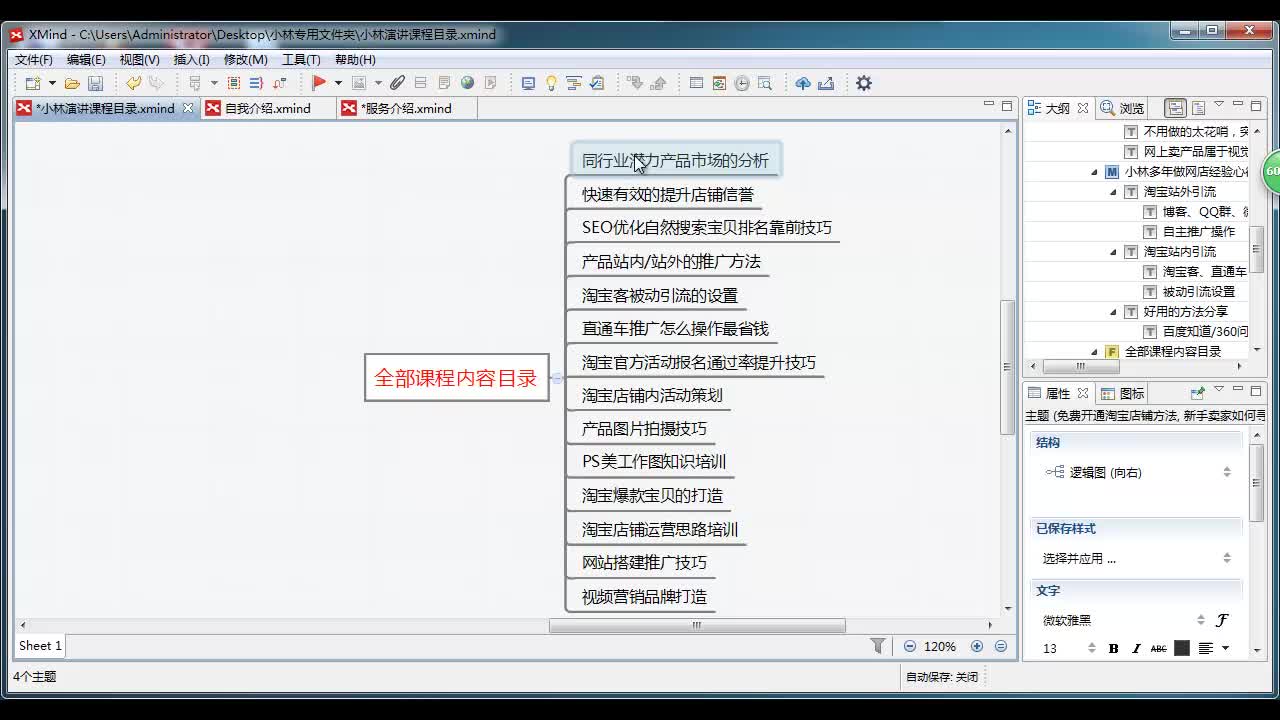Open the 文件(F) menu
Screen dimensions: 1280x720
coord(34,60)
